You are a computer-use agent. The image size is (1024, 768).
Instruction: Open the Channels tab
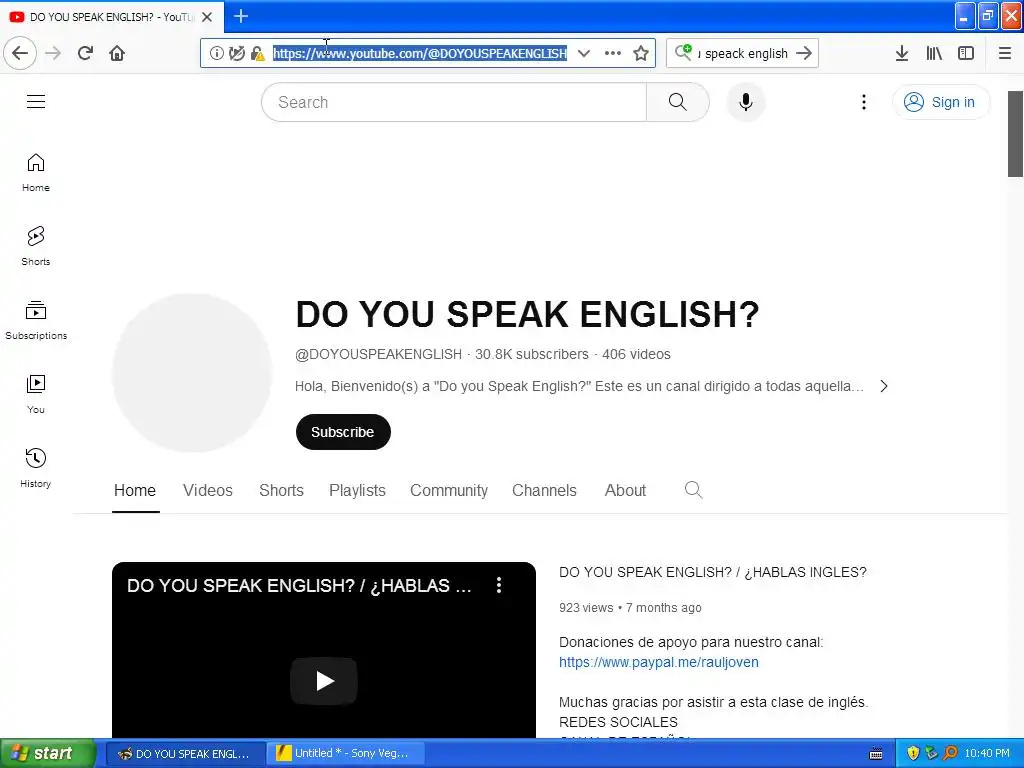click(x=544, y=490)
